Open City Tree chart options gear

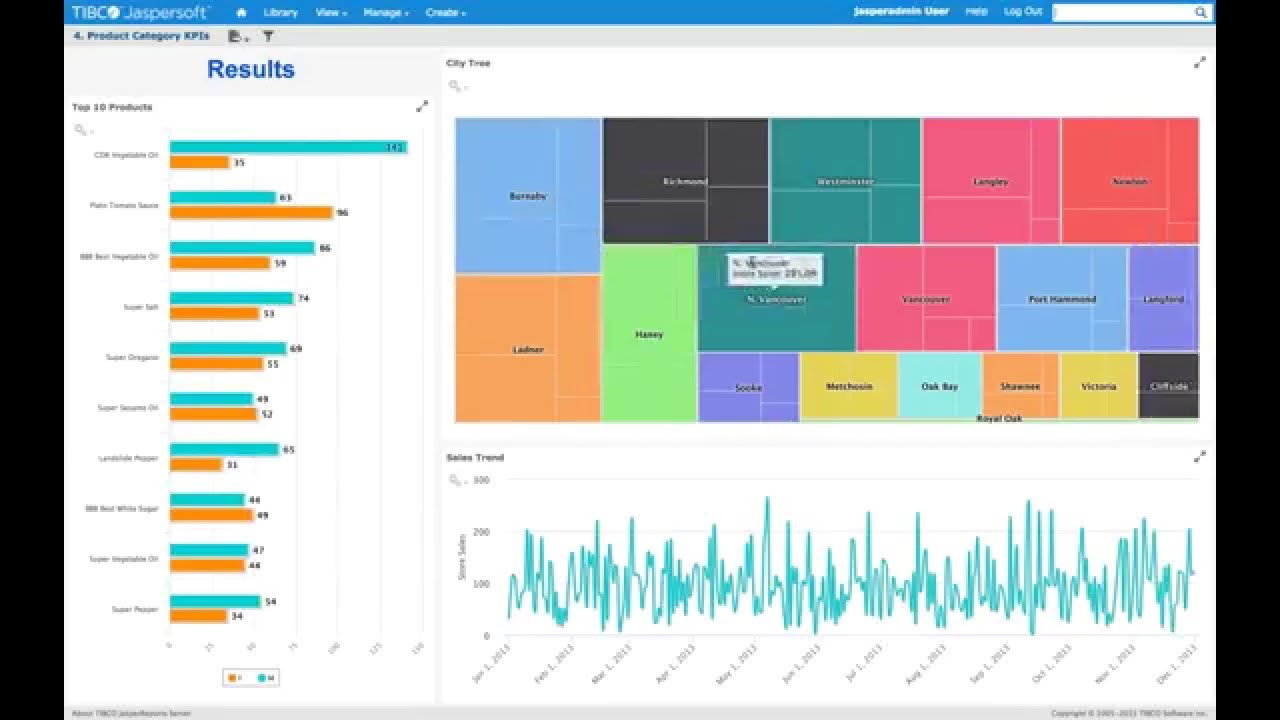tap(456, 87)
